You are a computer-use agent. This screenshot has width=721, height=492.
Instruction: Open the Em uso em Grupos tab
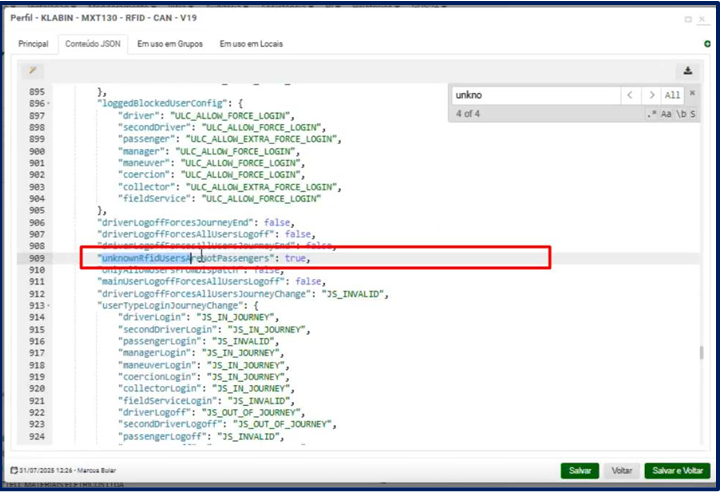coord(169,44)
